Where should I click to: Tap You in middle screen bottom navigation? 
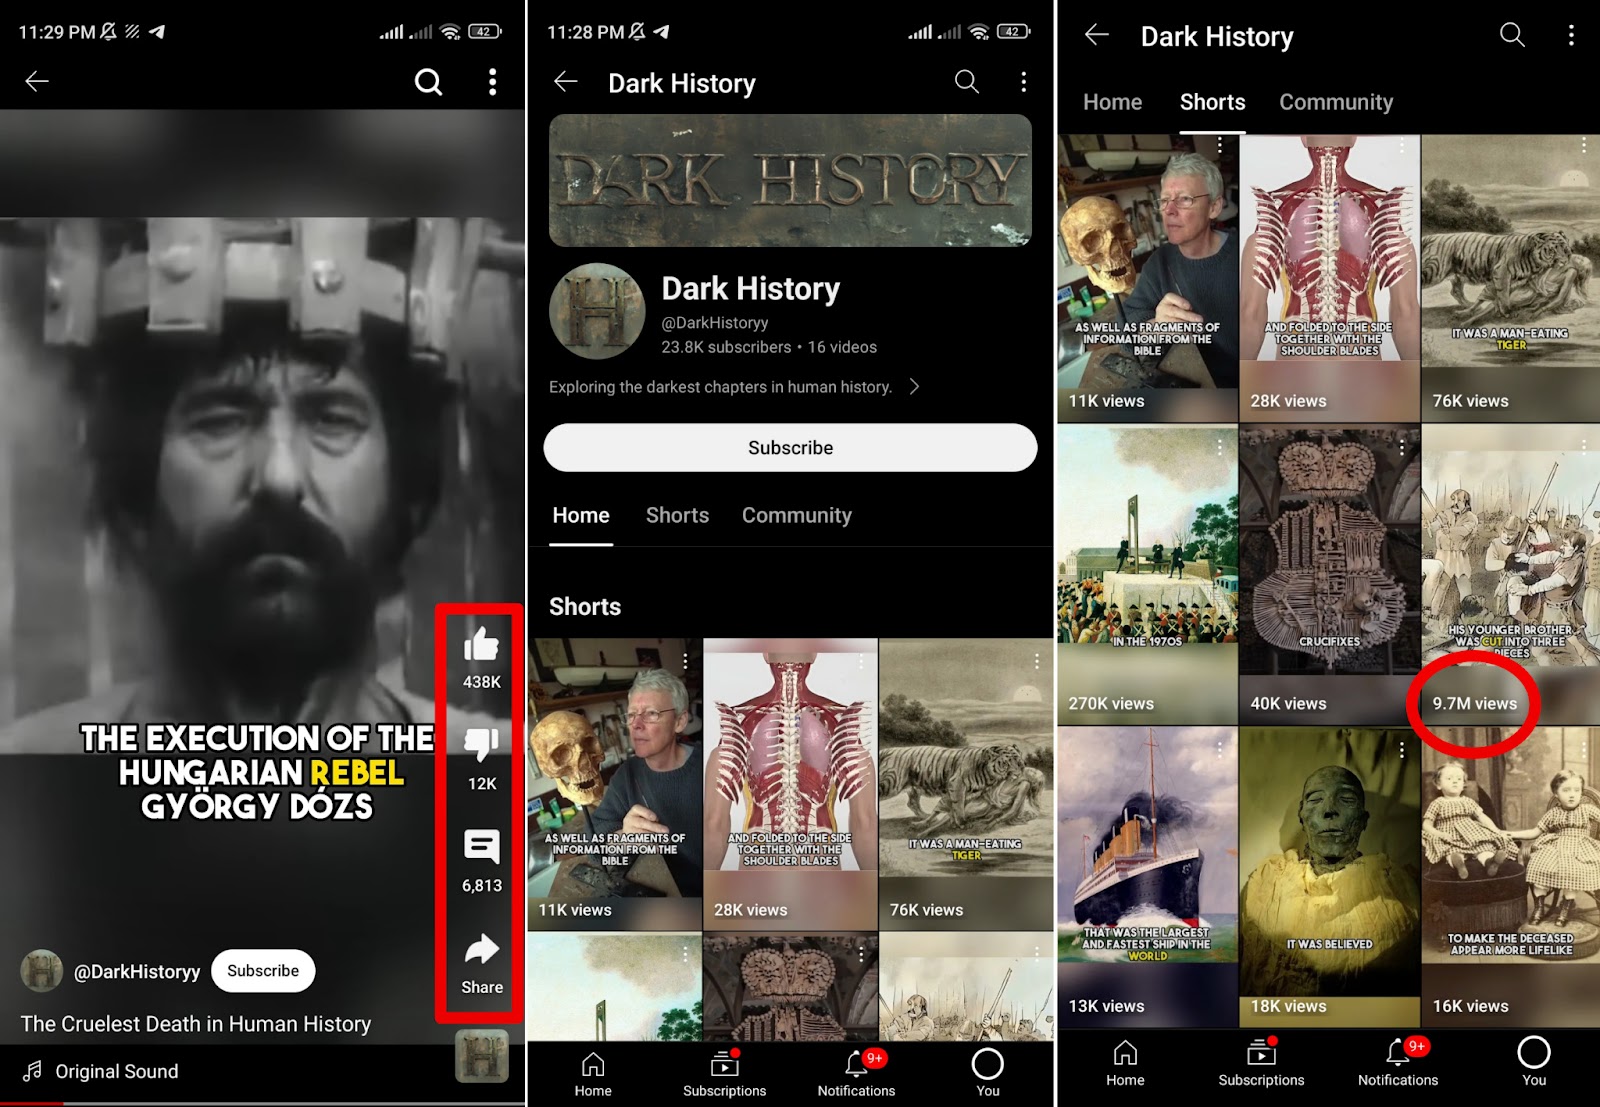point(988,1074)
